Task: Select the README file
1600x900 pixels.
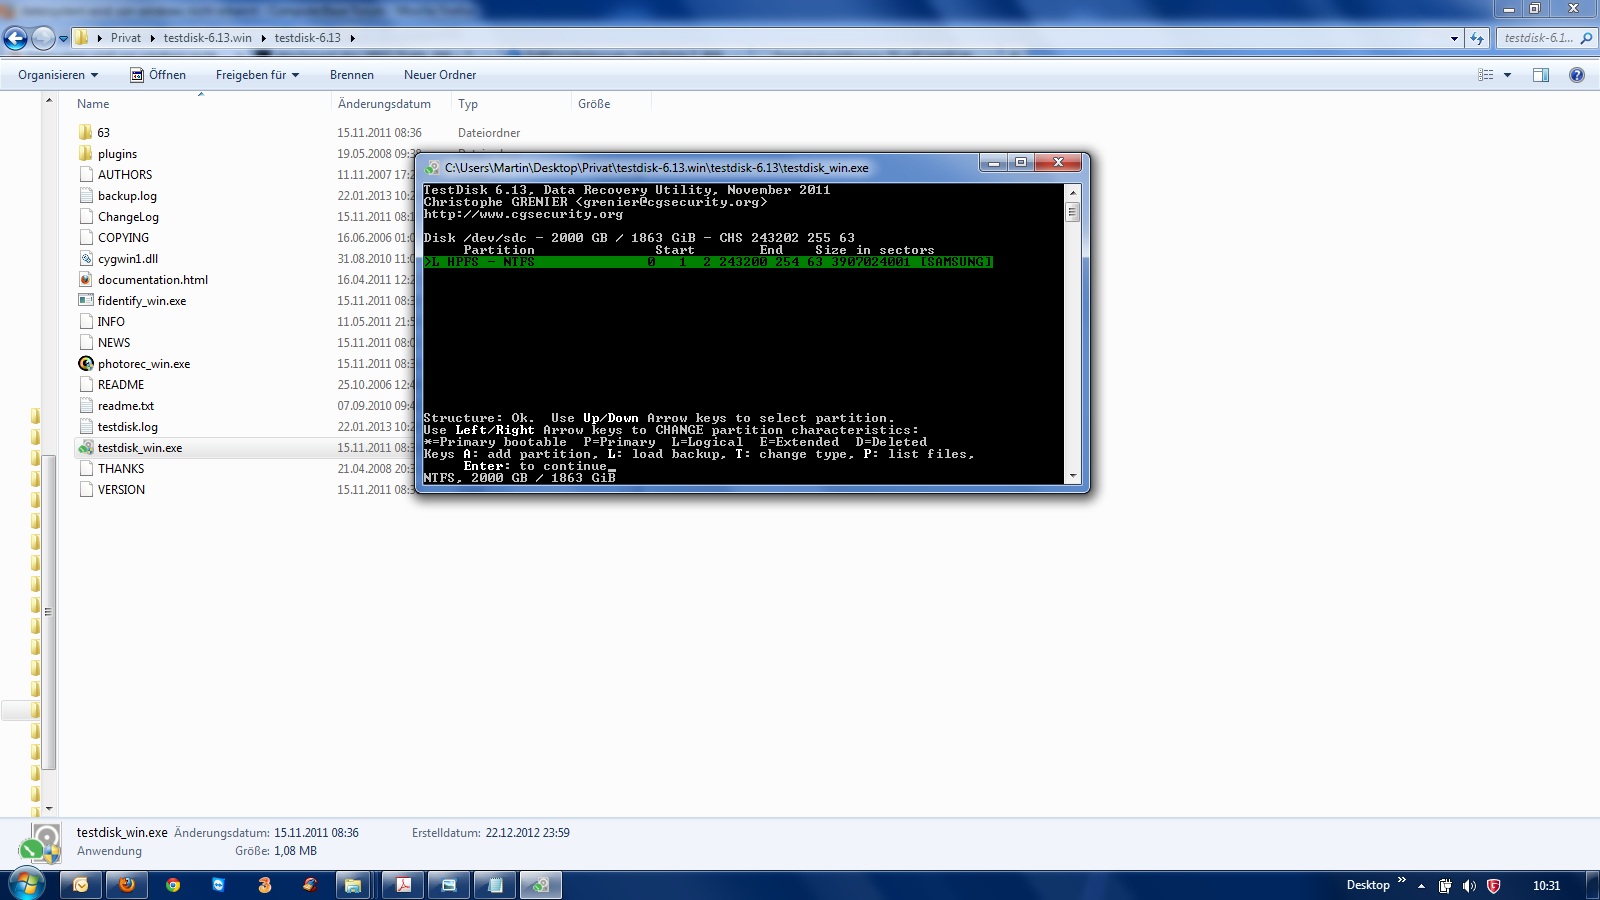Action: coord(121,385)
